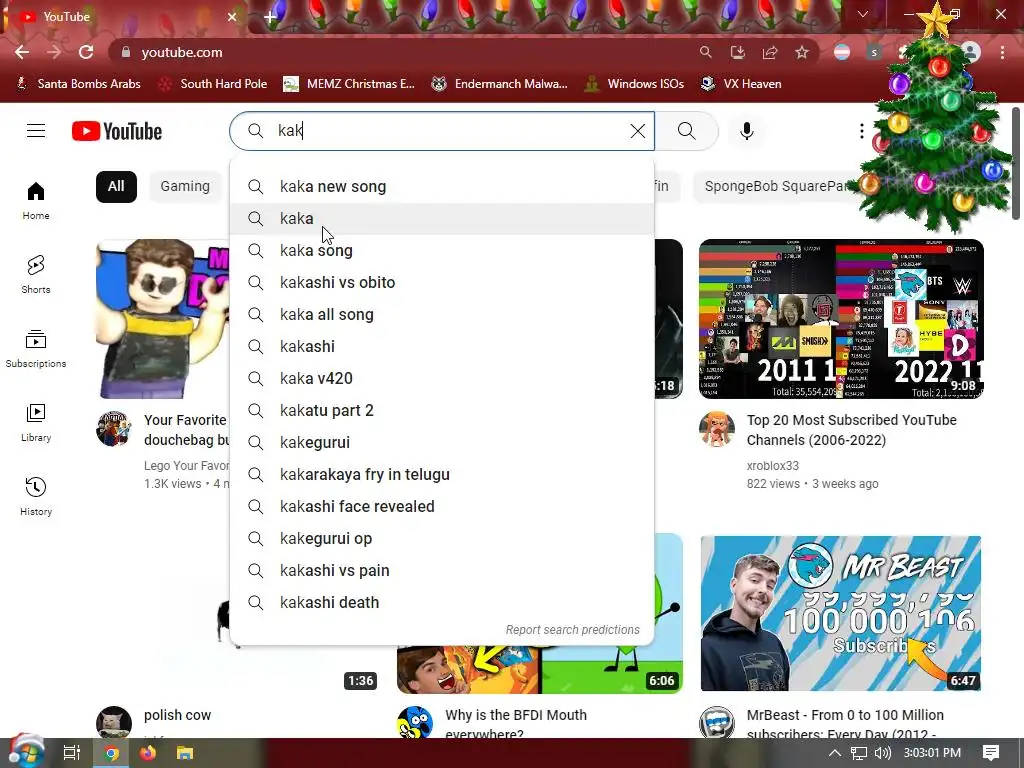Click the site lock icon
This screenshot has height=768, width=1024.
pos(126,52)
